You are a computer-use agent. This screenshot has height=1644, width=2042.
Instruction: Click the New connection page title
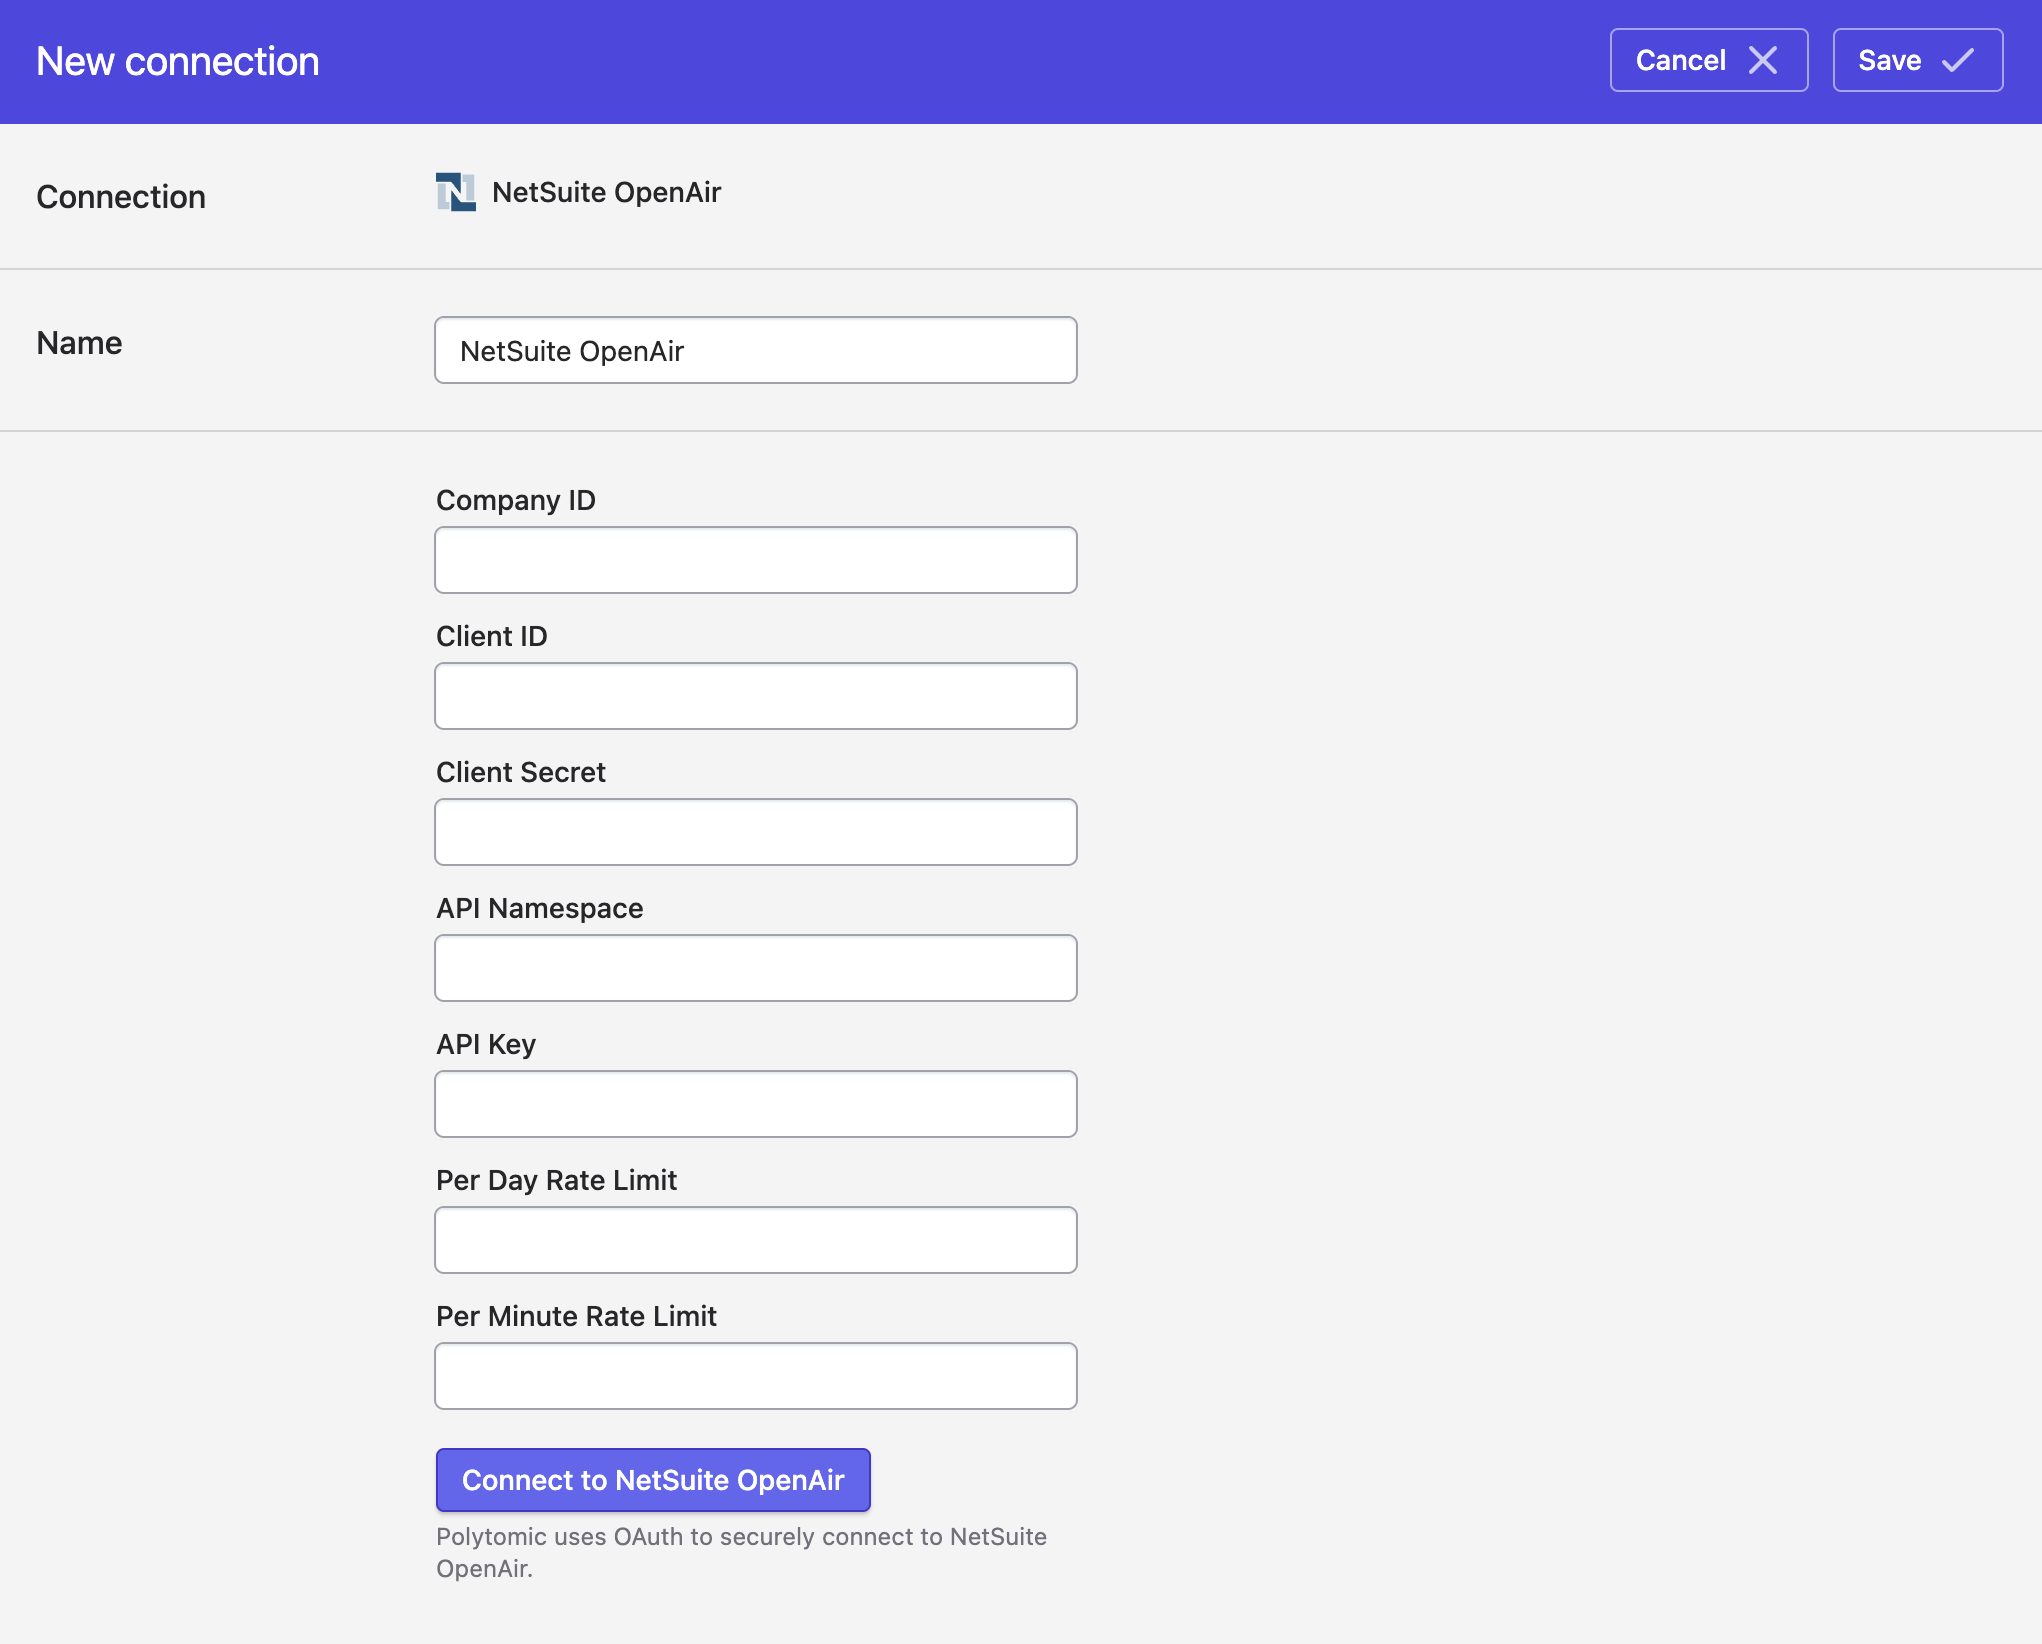coord(178,62)
